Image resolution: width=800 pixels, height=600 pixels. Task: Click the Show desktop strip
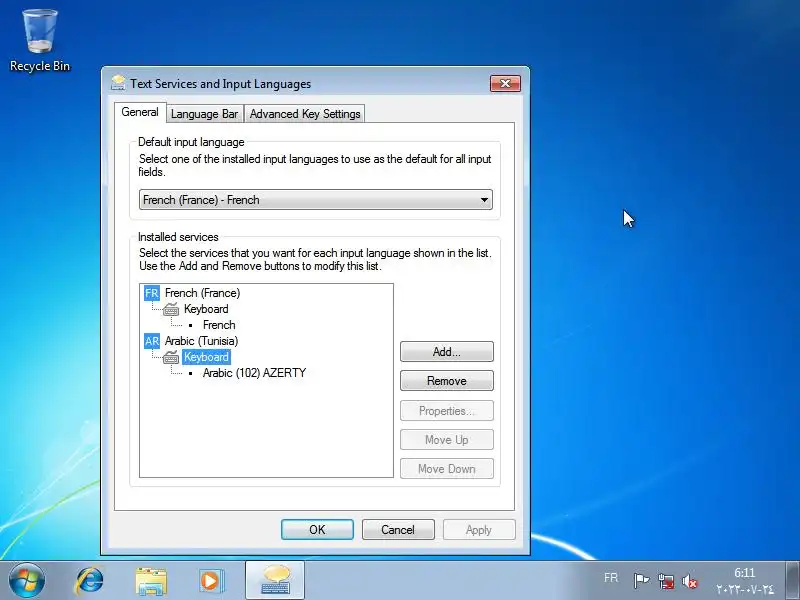pyautogui.click(x=792, y=580)
